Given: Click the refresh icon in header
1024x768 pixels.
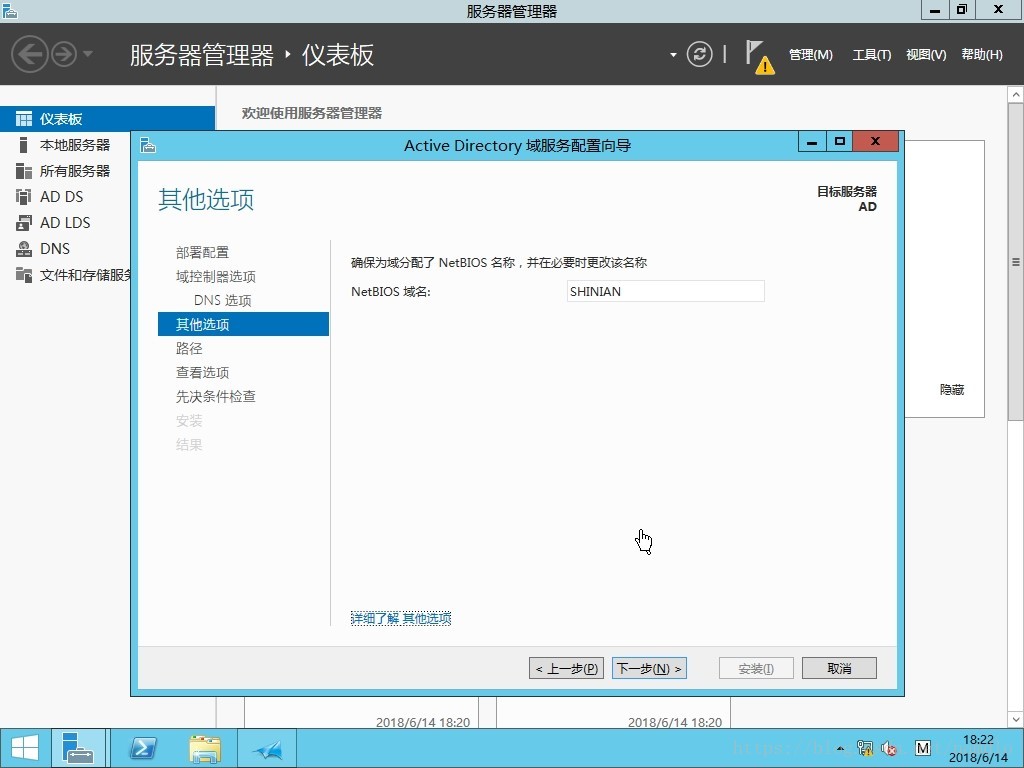Looking at the screenshot, I should point(699,54).
